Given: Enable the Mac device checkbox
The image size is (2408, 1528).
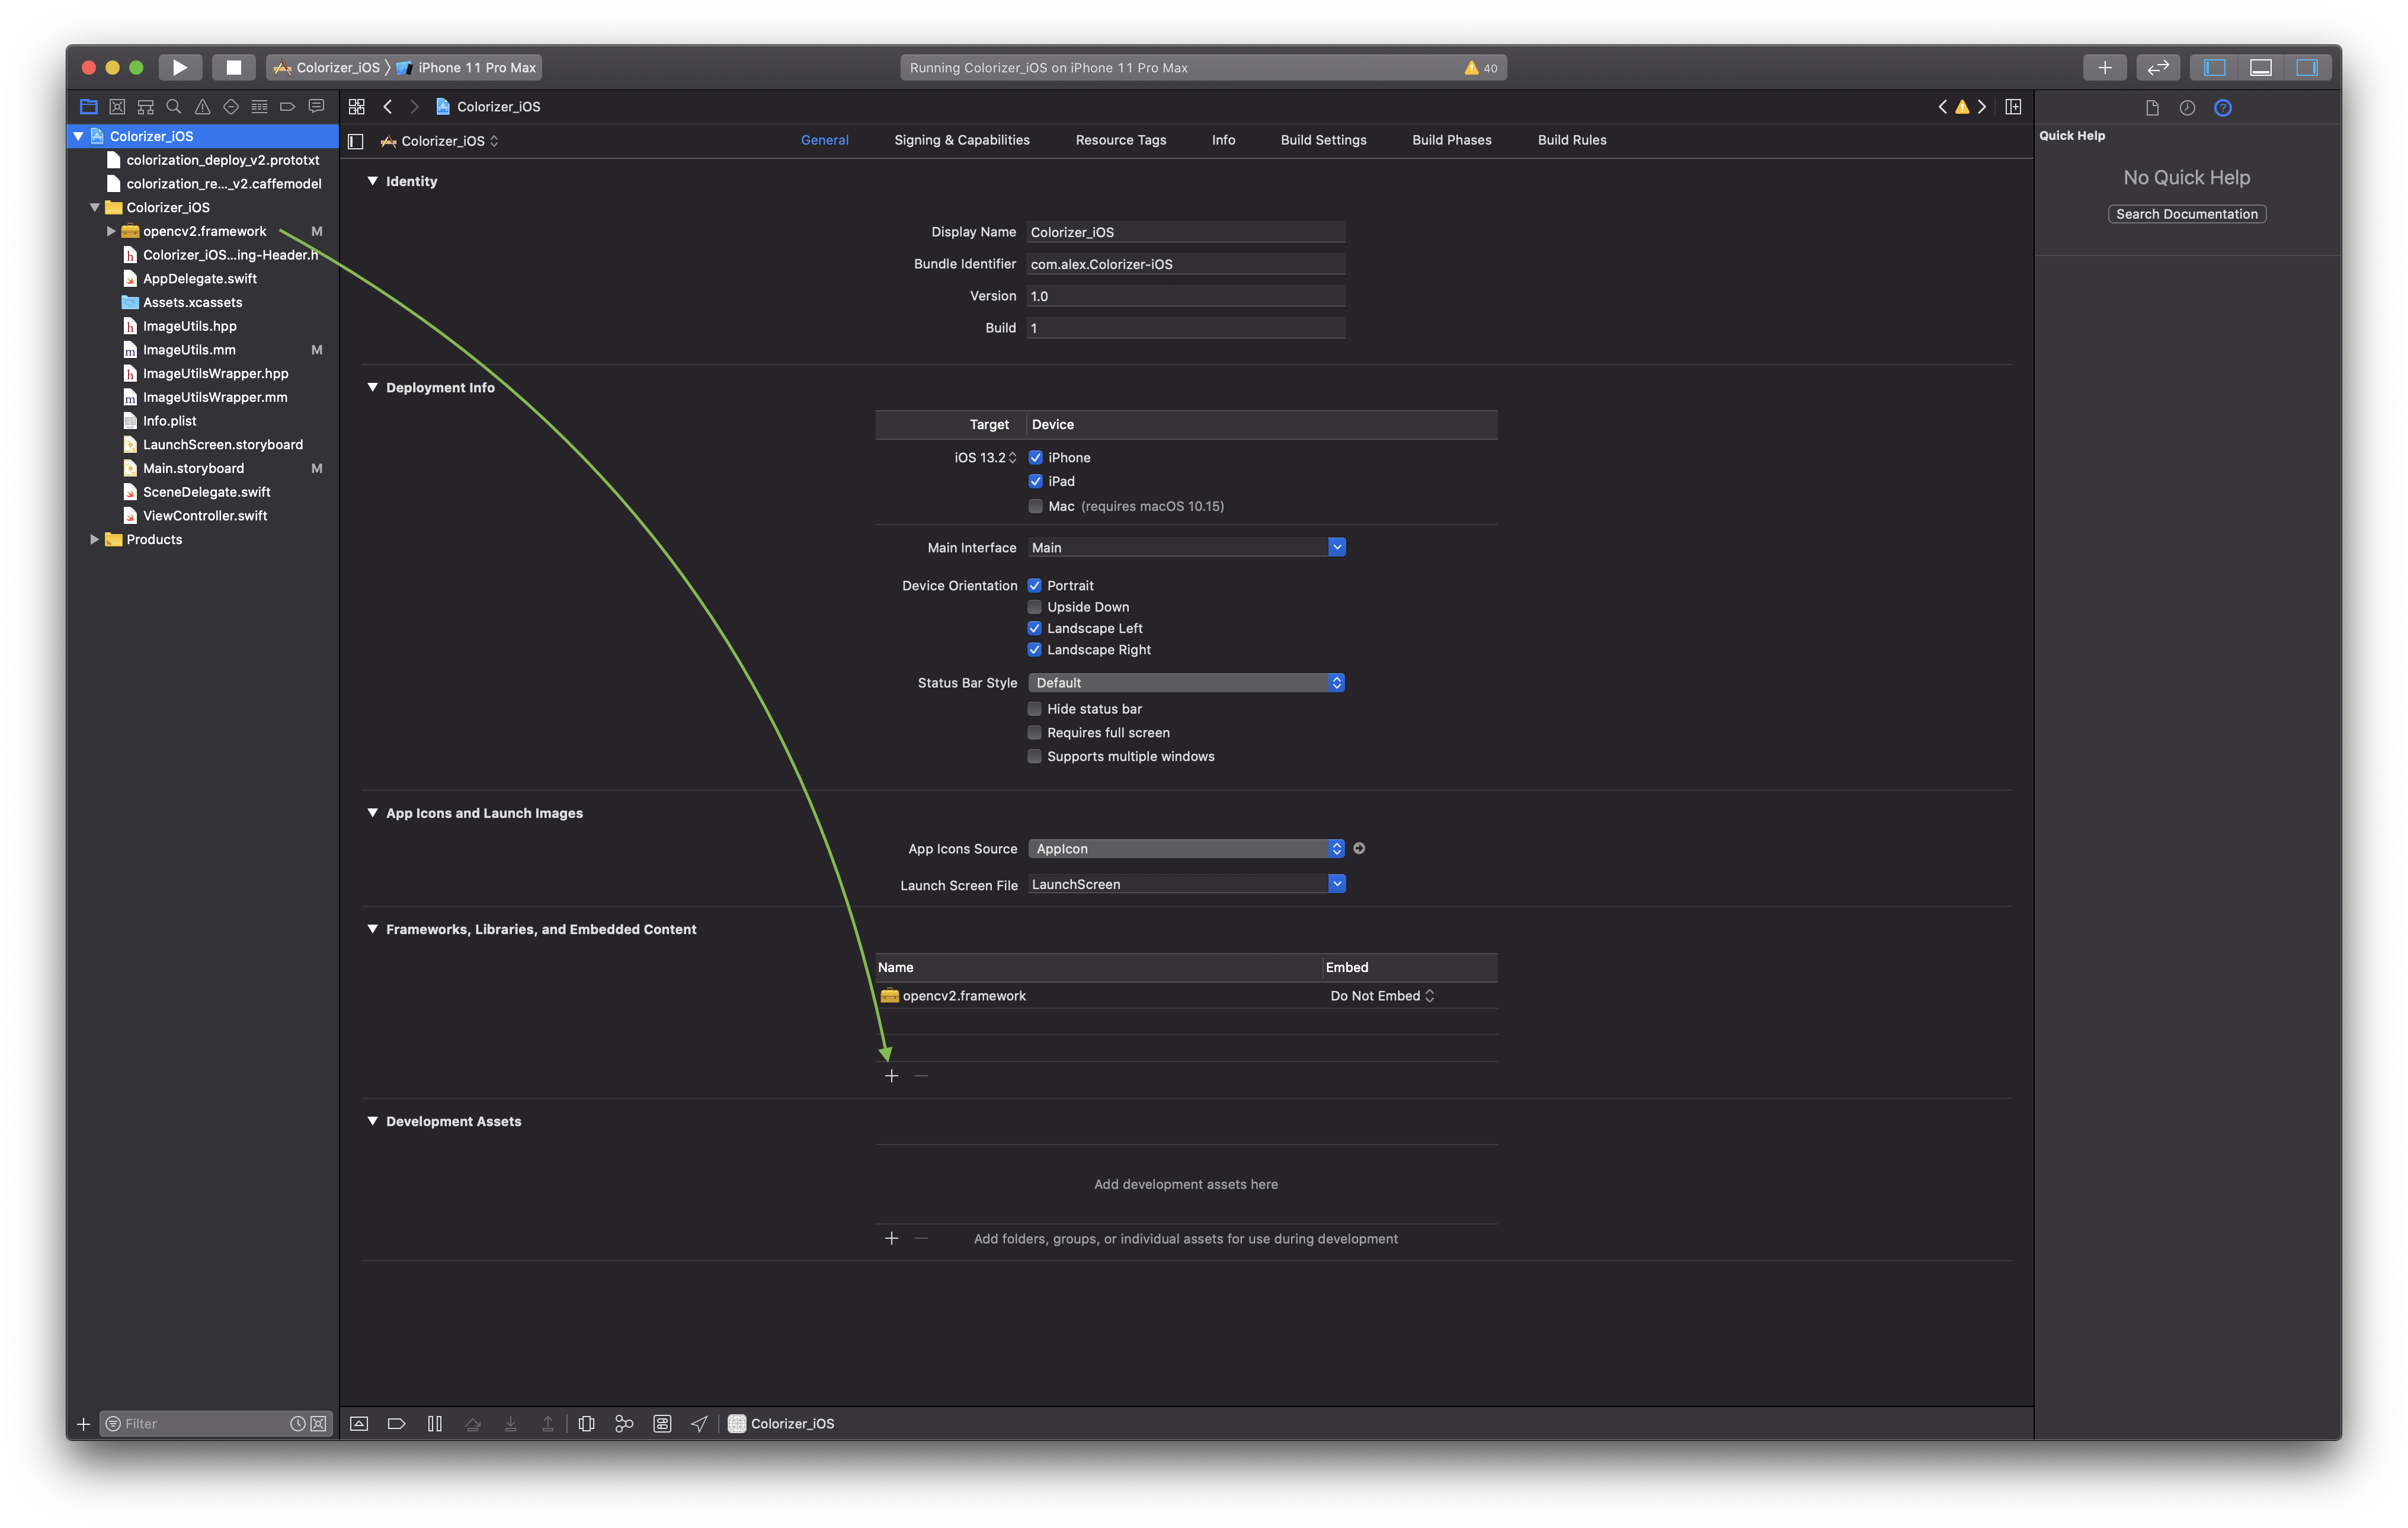Looking at the screenshot, I should pos(1035,506).
